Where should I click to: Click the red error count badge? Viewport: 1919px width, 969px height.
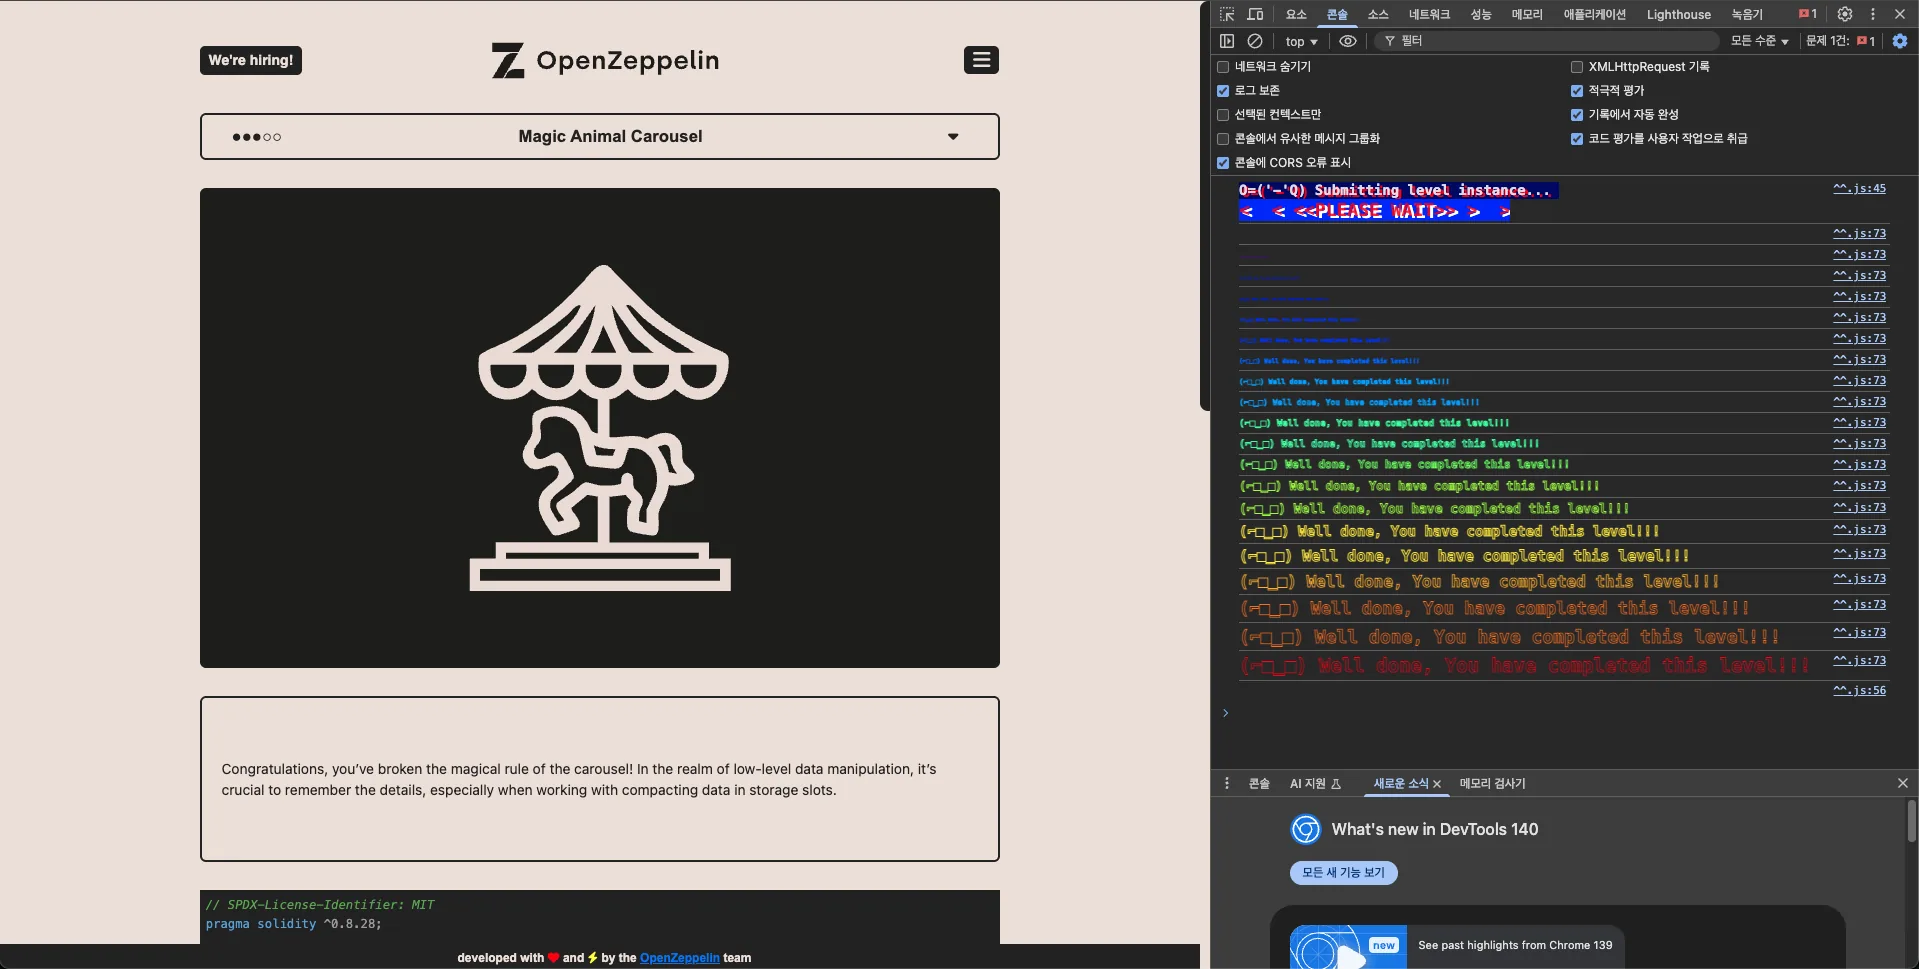pos(1808,14)
